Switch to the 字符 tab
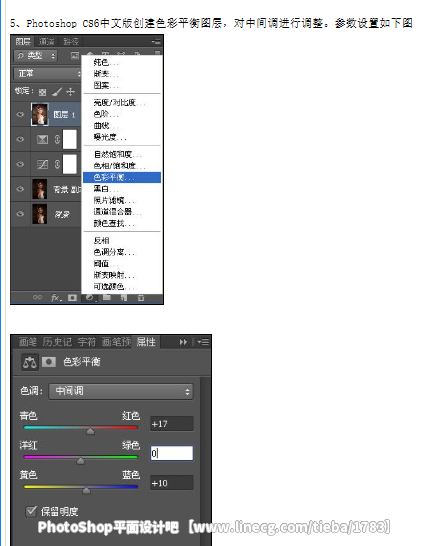This screenshot has width=446, height=546. point(86,342)
